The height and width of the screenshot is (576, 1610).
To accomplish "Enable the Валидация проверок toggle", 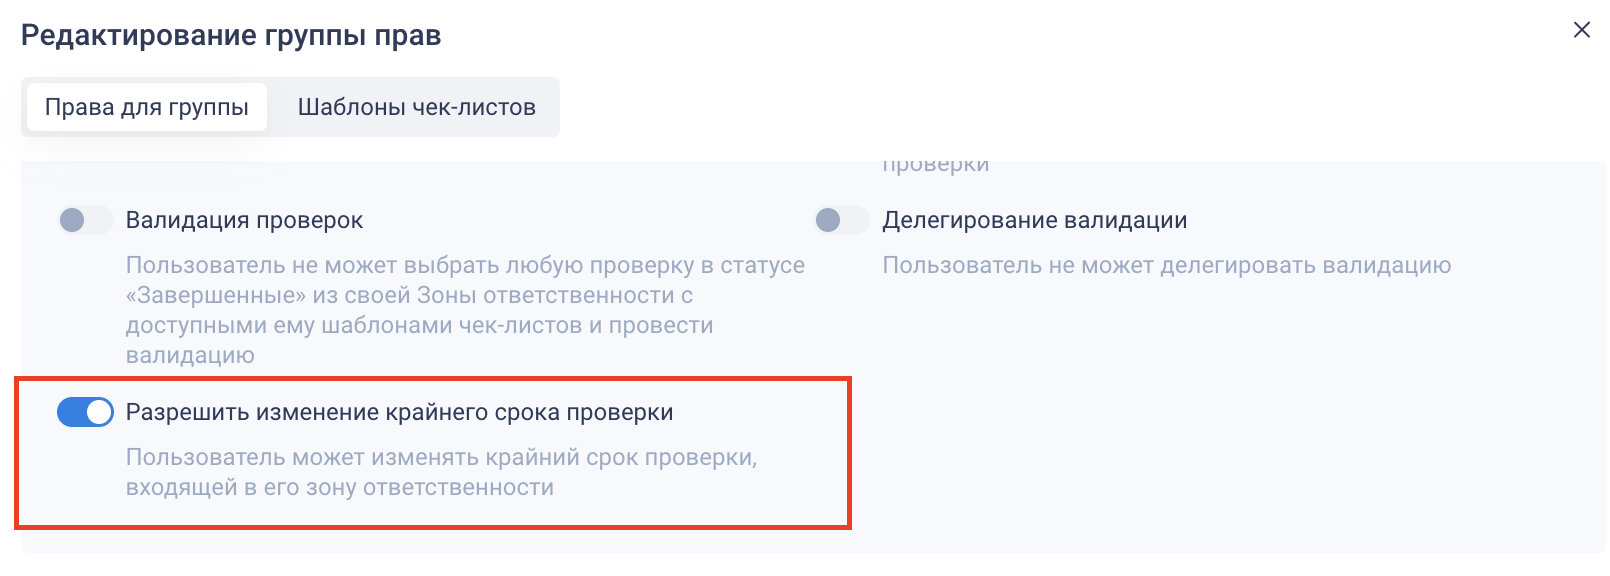I will point(86,220).
